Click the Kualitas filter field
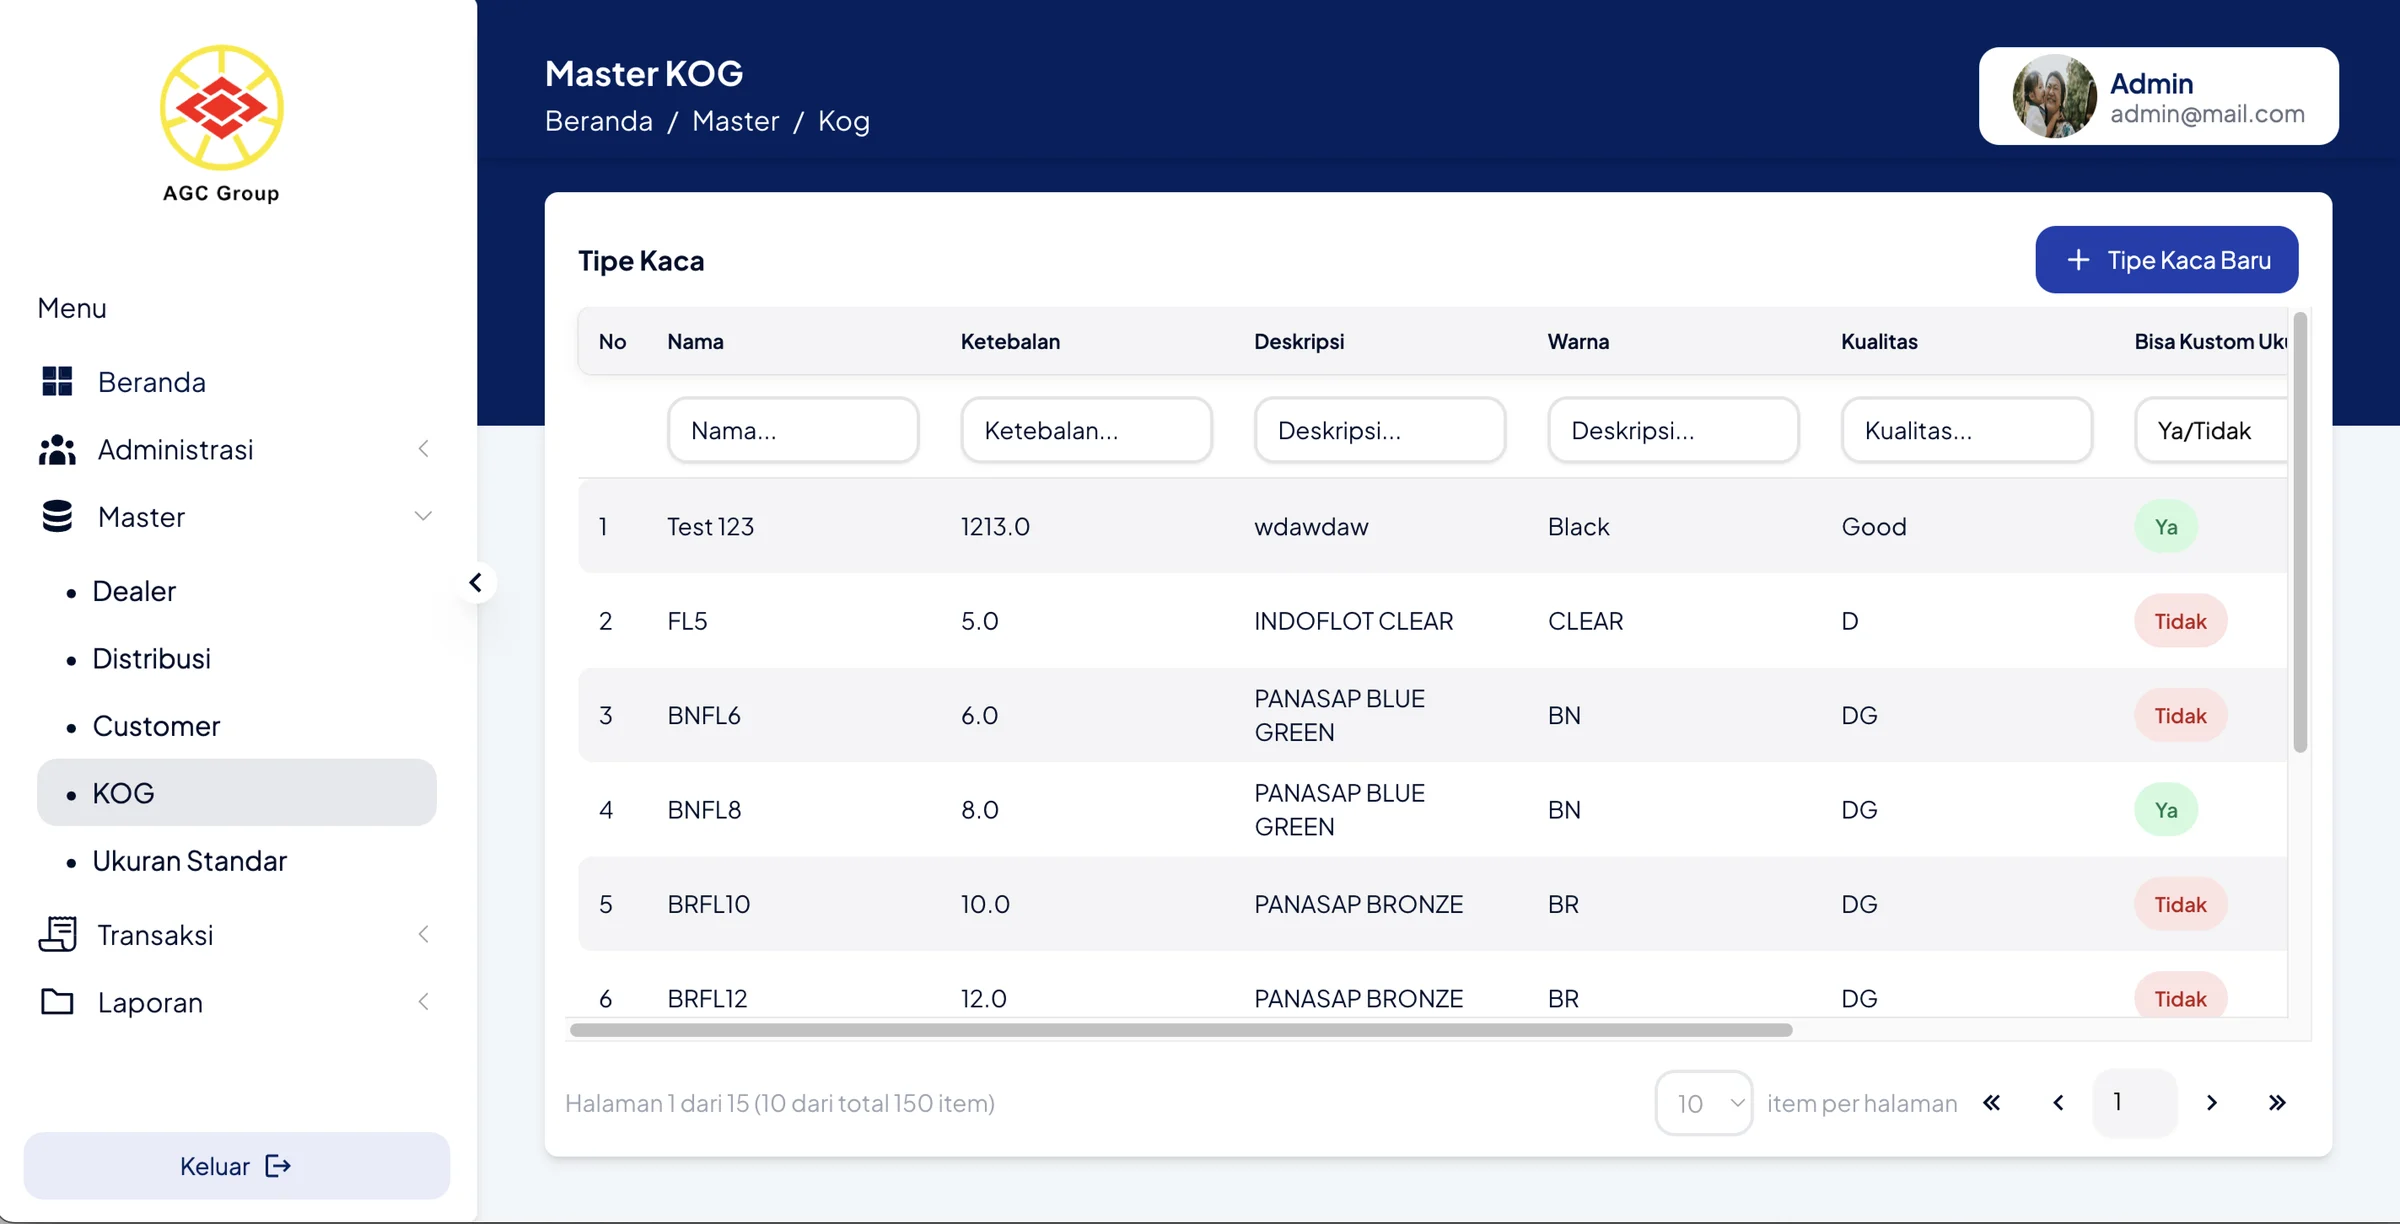The height and width of the screenshot is (1224, 2400). (x=1966, y=430)
